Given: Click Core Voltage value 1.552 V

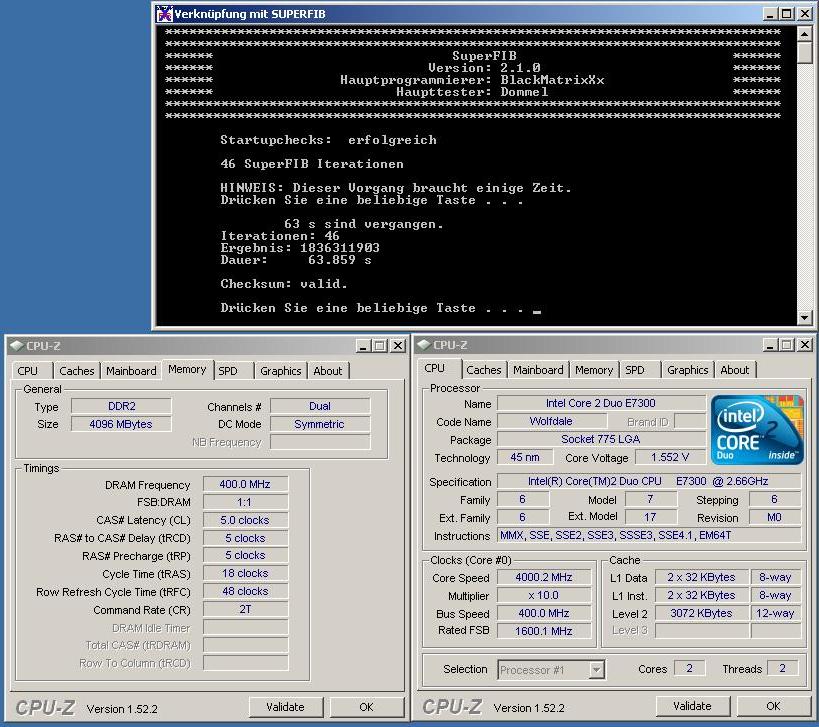Looking at the screenshot, I should (x=670, y=458).
